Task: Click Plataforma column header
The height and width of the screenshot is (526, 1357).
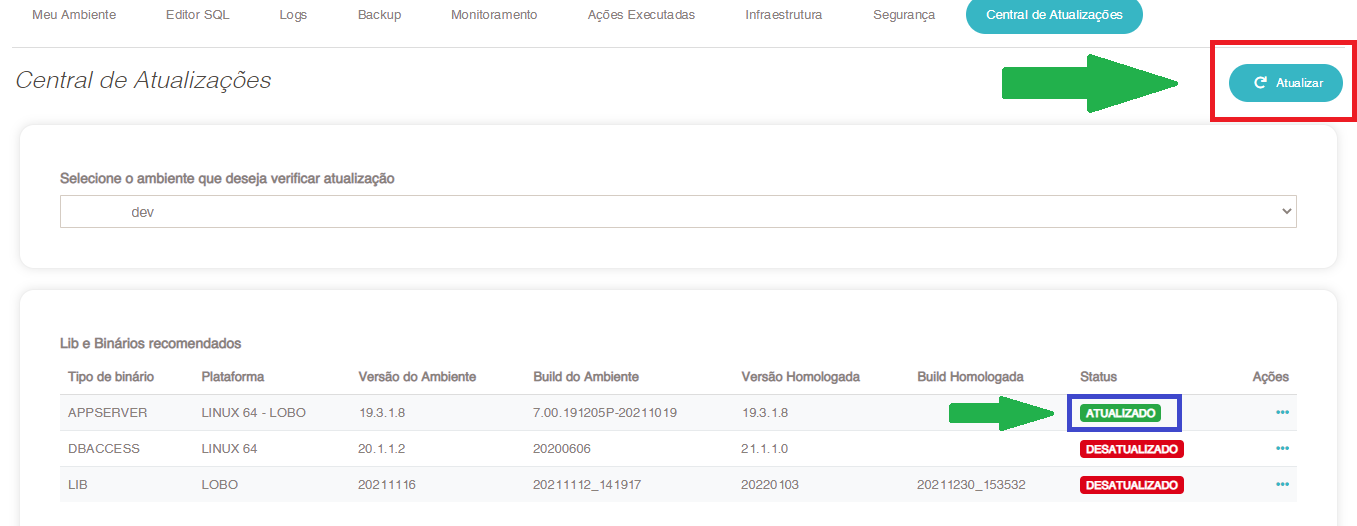Action: click(x=233, y=377)
